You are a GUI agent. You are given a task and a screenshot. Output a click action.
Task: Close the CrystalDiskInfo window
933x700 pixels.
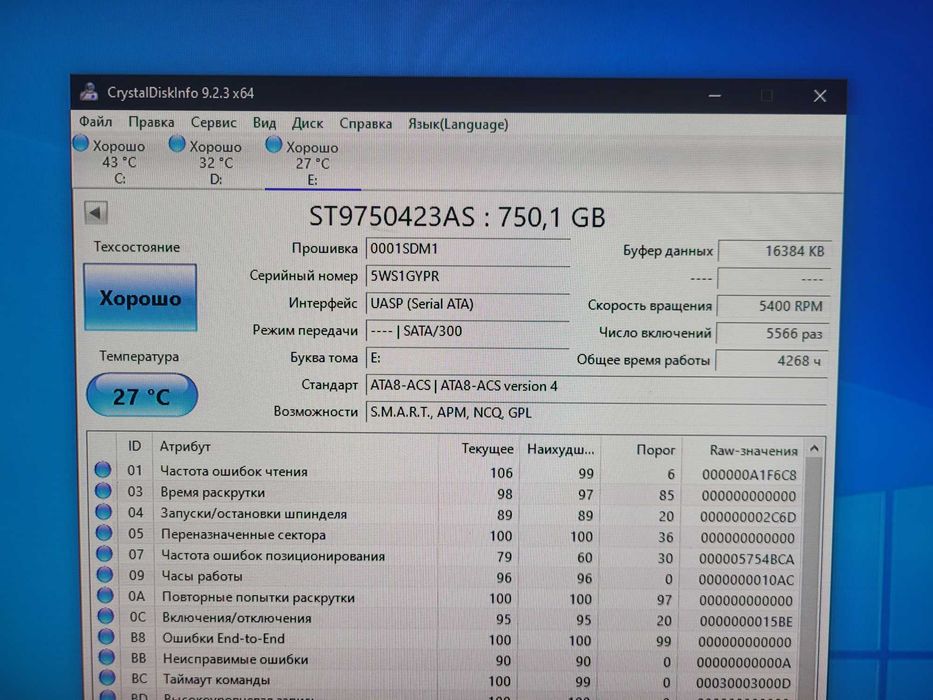[x=820, y=96]
